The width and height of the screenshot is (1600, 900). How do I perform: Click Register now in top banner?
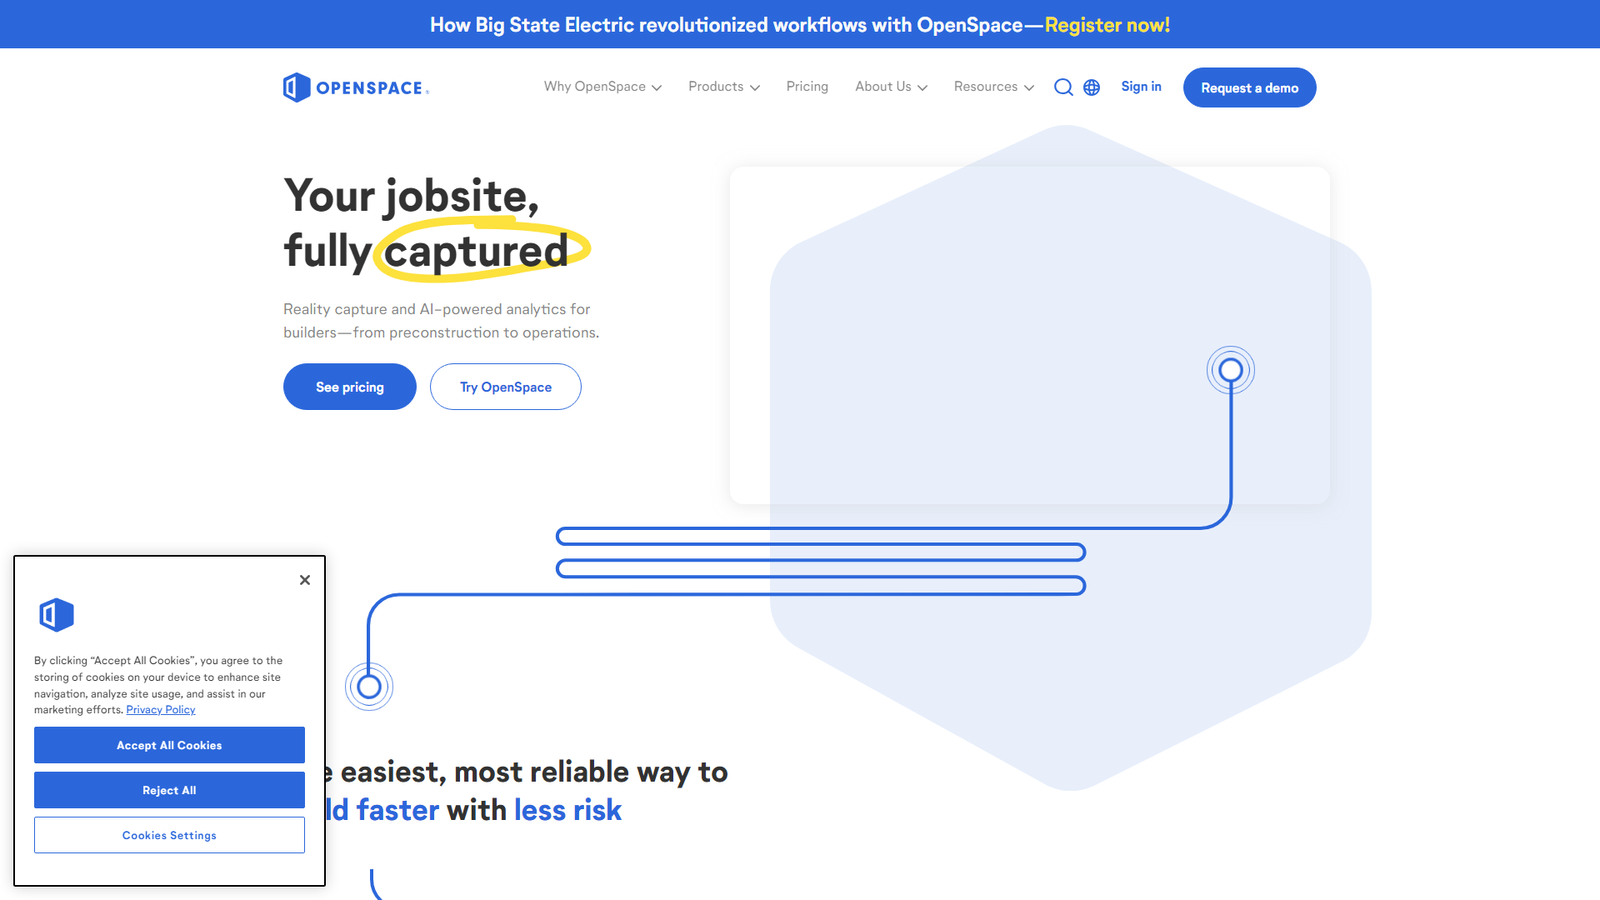click(1107, 25)
